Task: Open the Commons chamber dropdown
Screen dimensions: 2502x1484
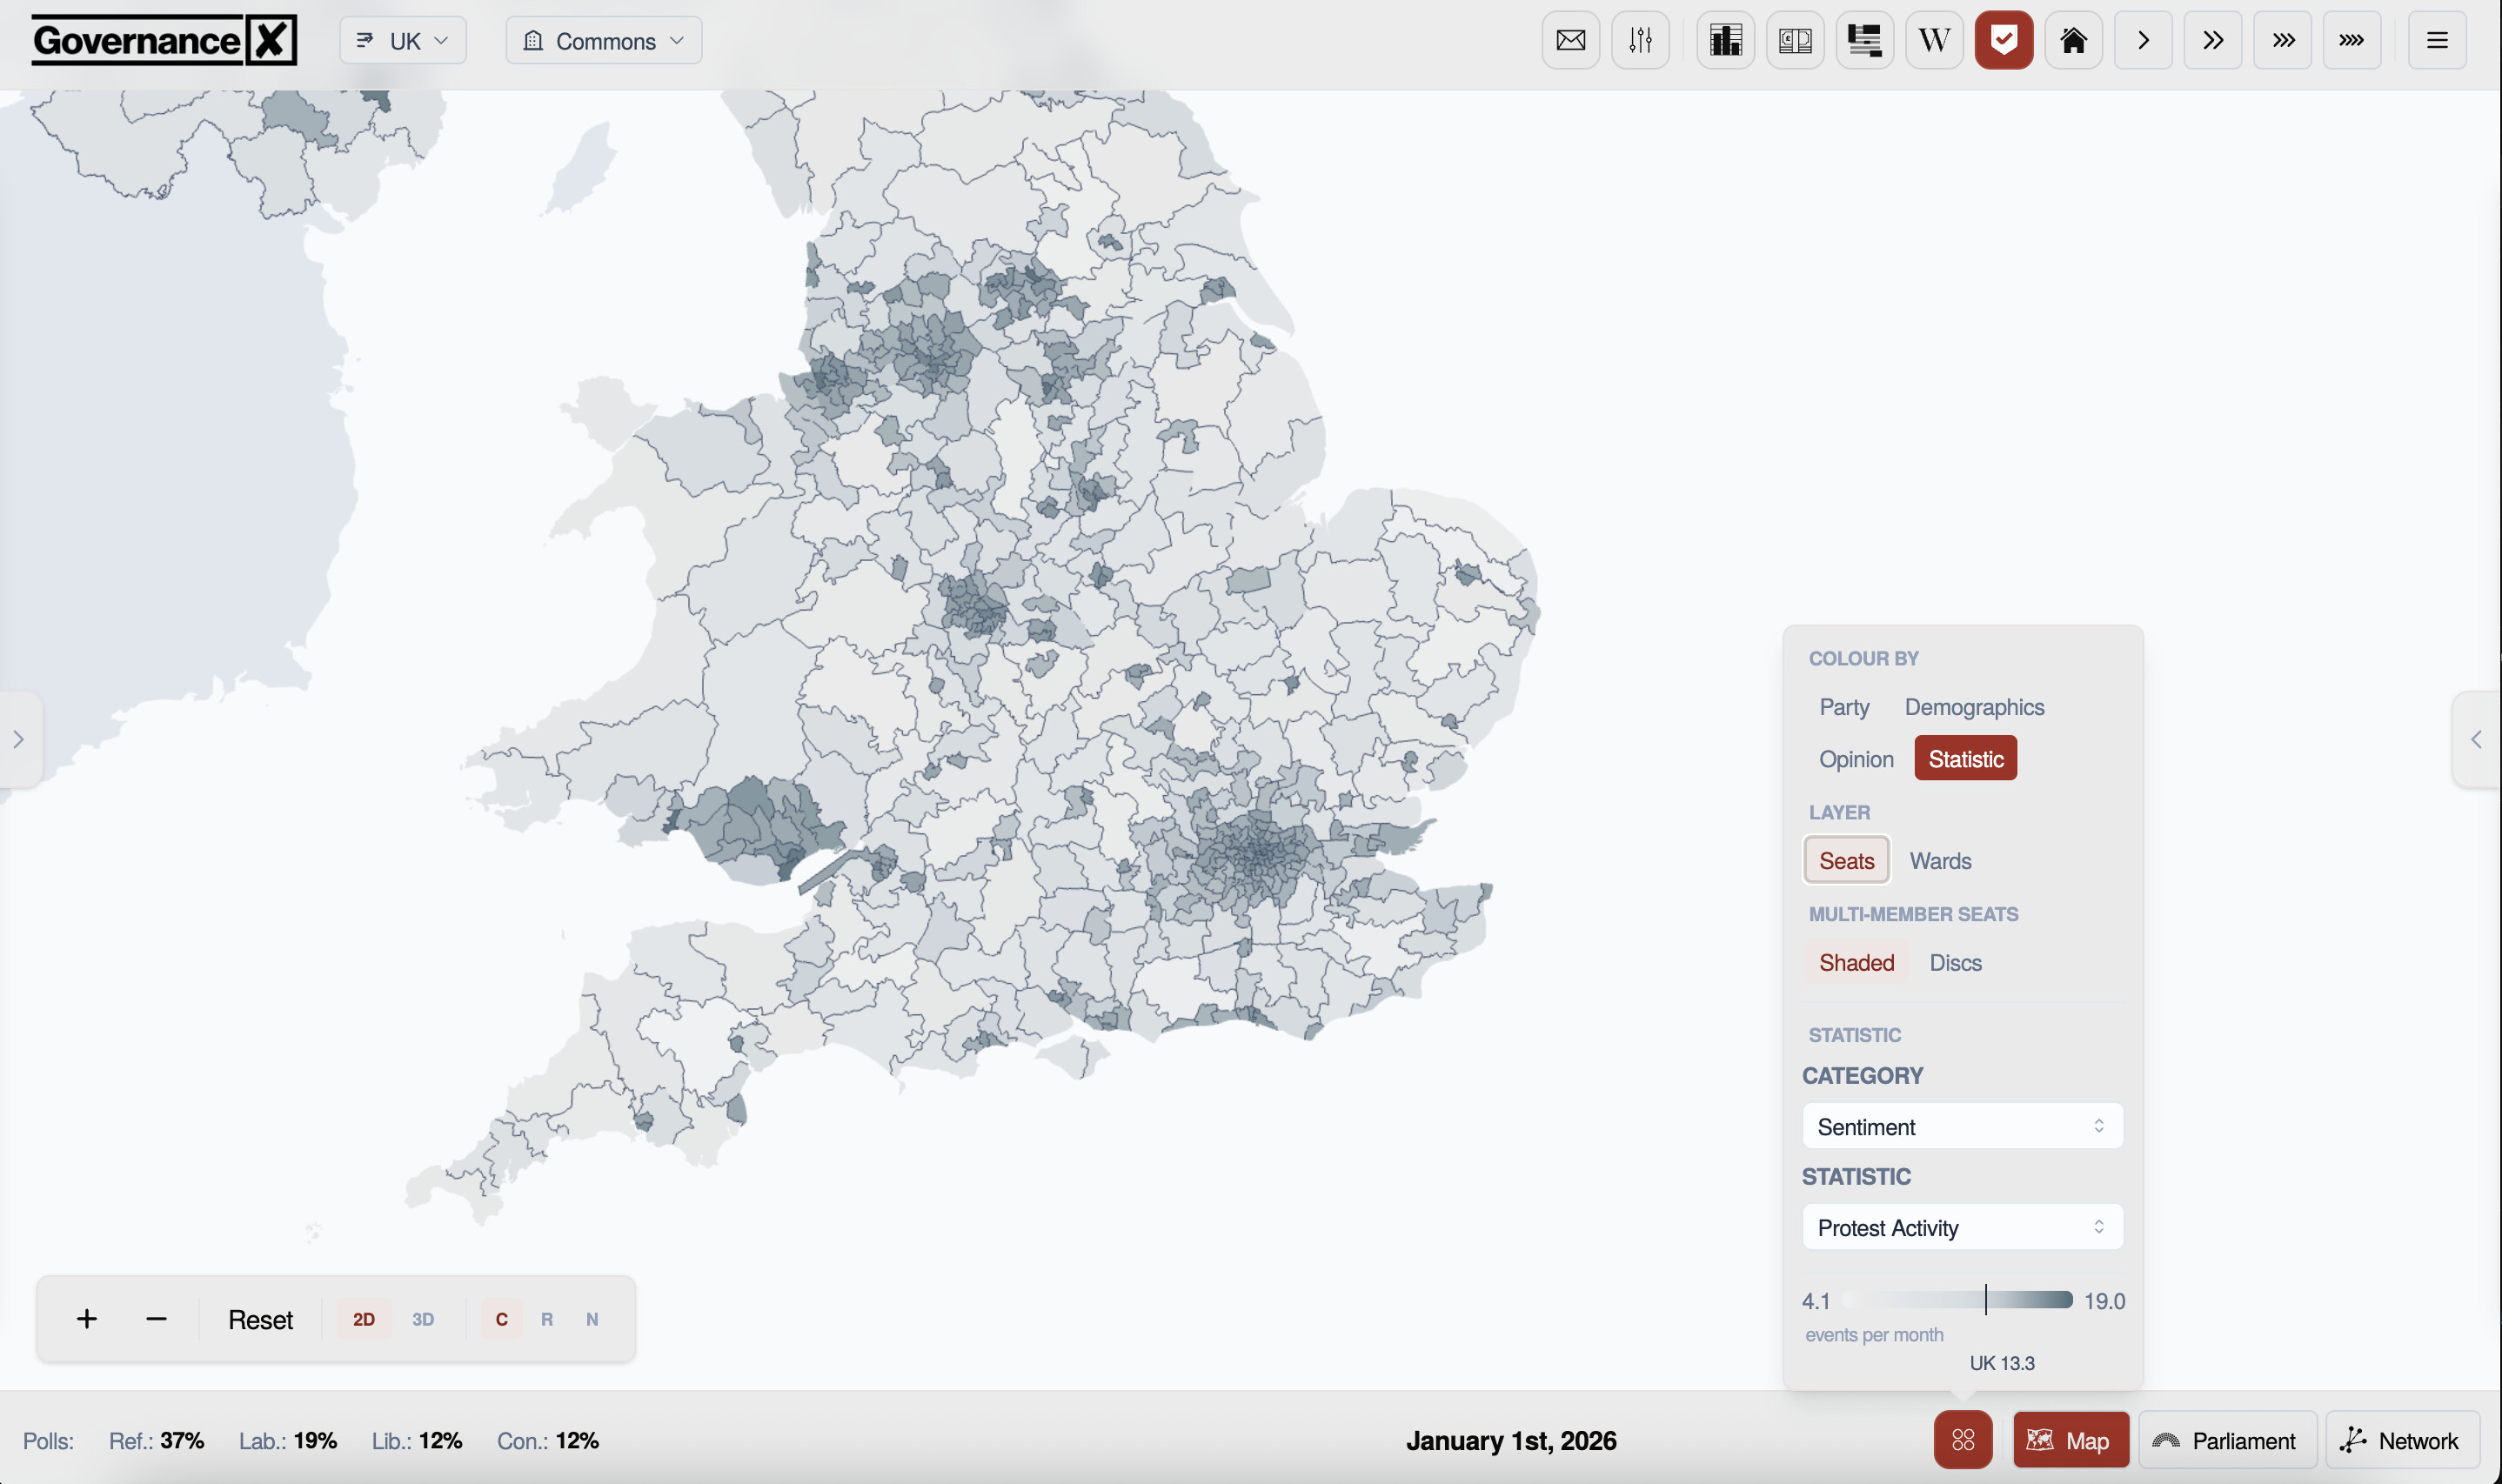Action: 604,41
